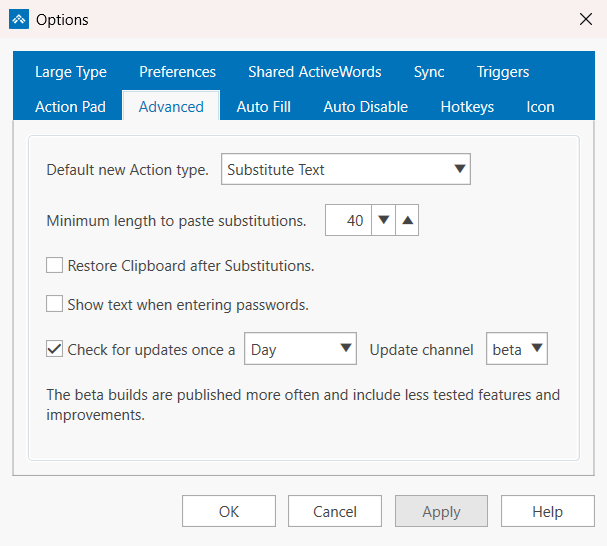The image size is (607, 546).
Task: Open the update frequency Day dropdown
Action: [x=300, y=349]
